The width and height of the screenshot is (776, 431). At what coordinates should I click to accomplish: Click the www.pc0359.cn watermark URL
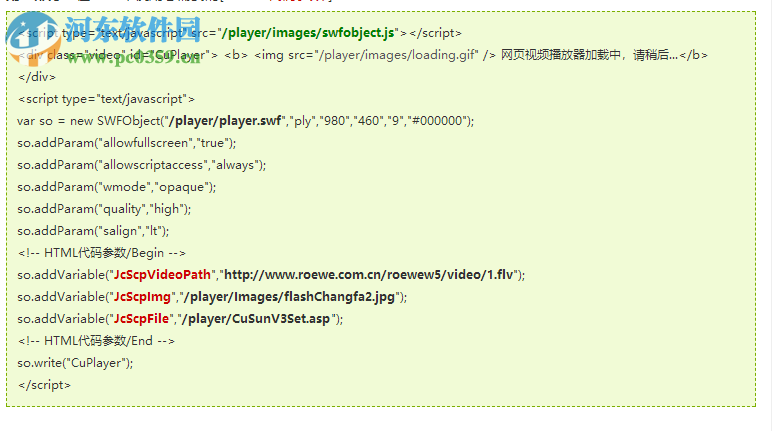[134, 56]
